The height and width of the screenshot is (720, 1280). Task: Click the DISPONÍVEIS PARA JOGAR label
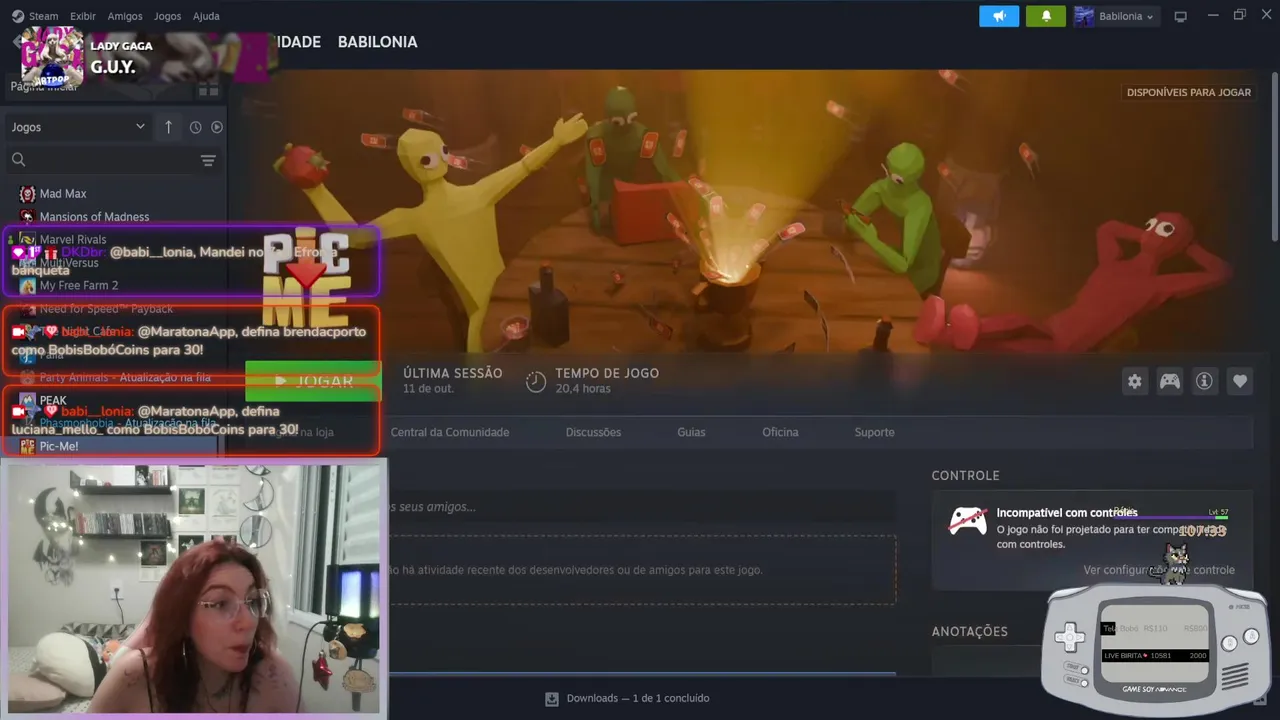[x=1189, y=92]
